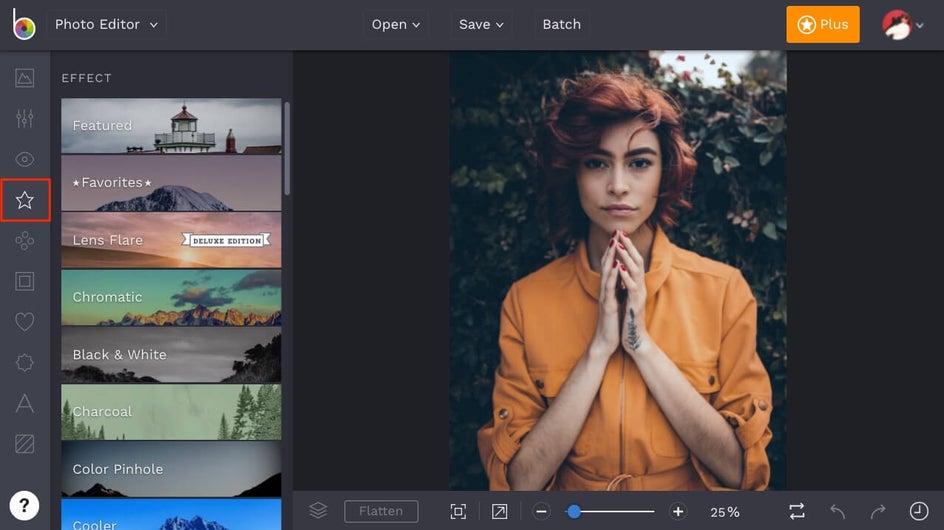Open the user profile avatar menu
Image resolution: width=944 pixels, height=530 pixels.
click(902, 25)
